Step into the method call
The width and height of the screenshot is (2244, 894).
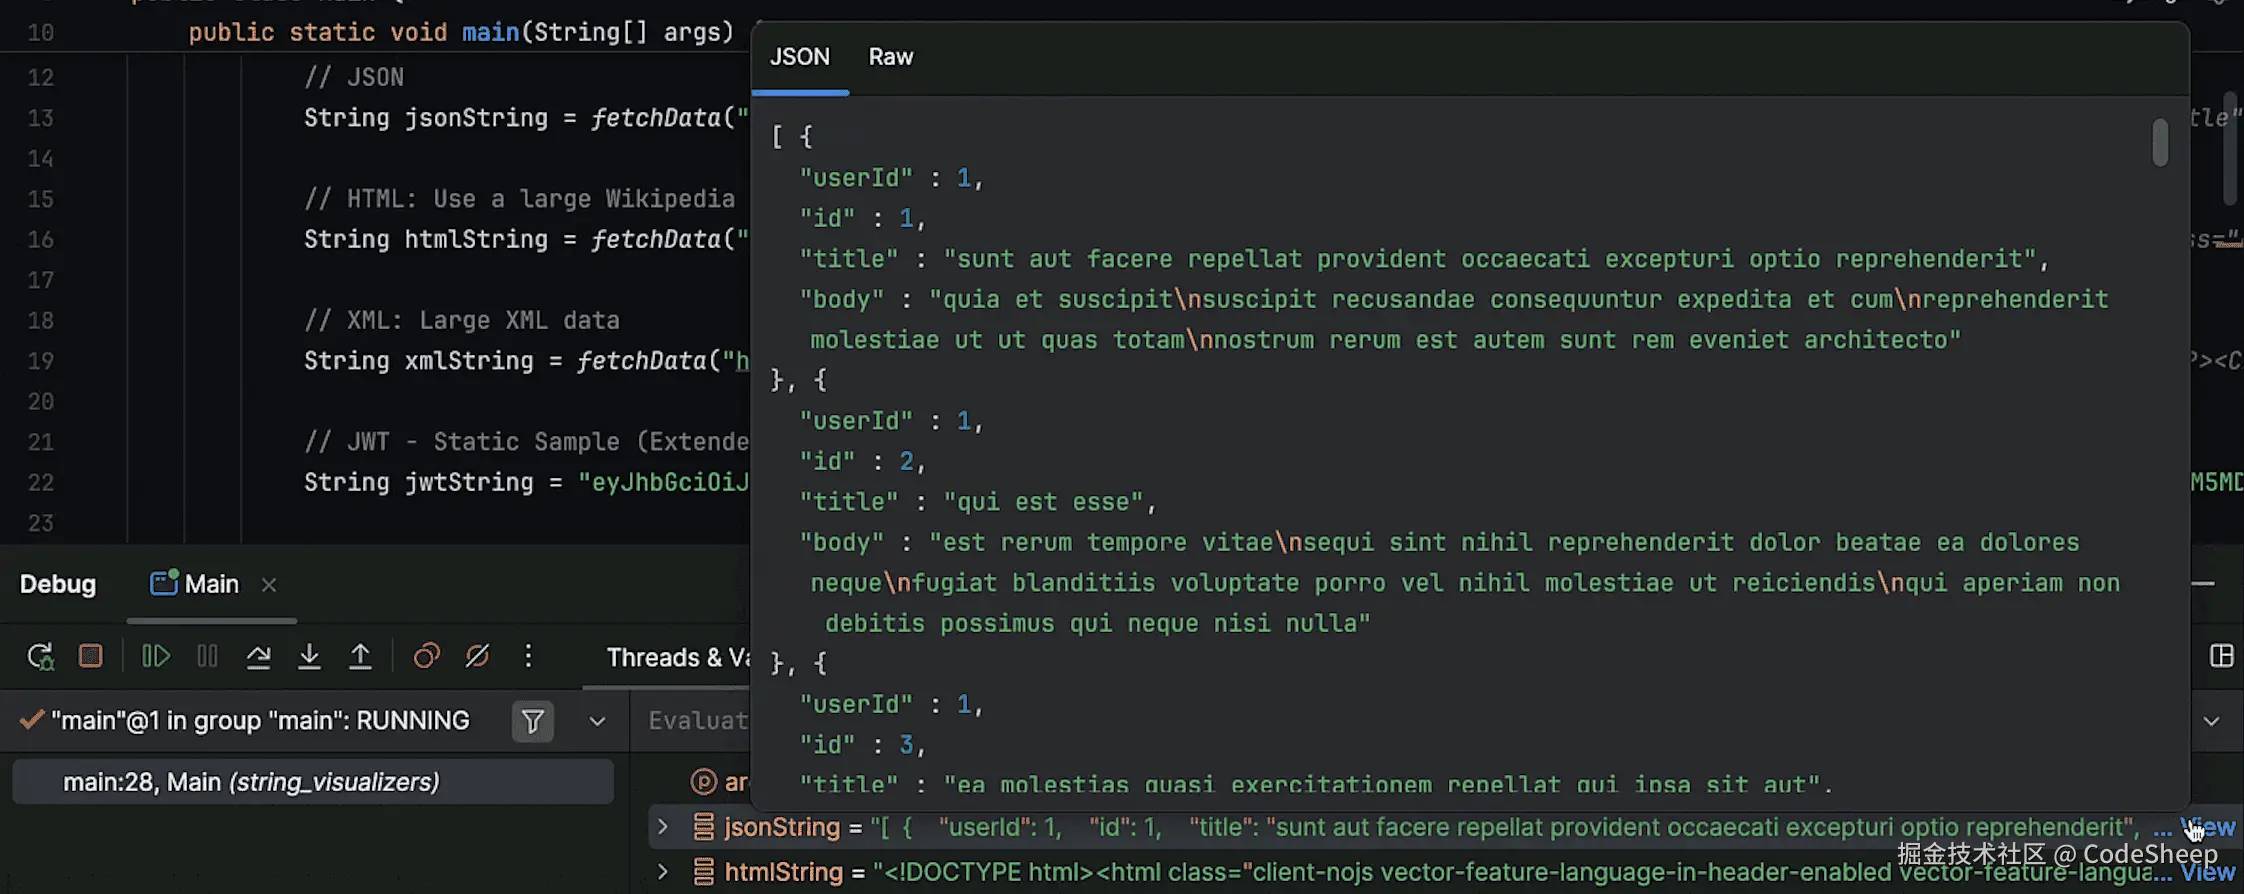pos(309,657)
